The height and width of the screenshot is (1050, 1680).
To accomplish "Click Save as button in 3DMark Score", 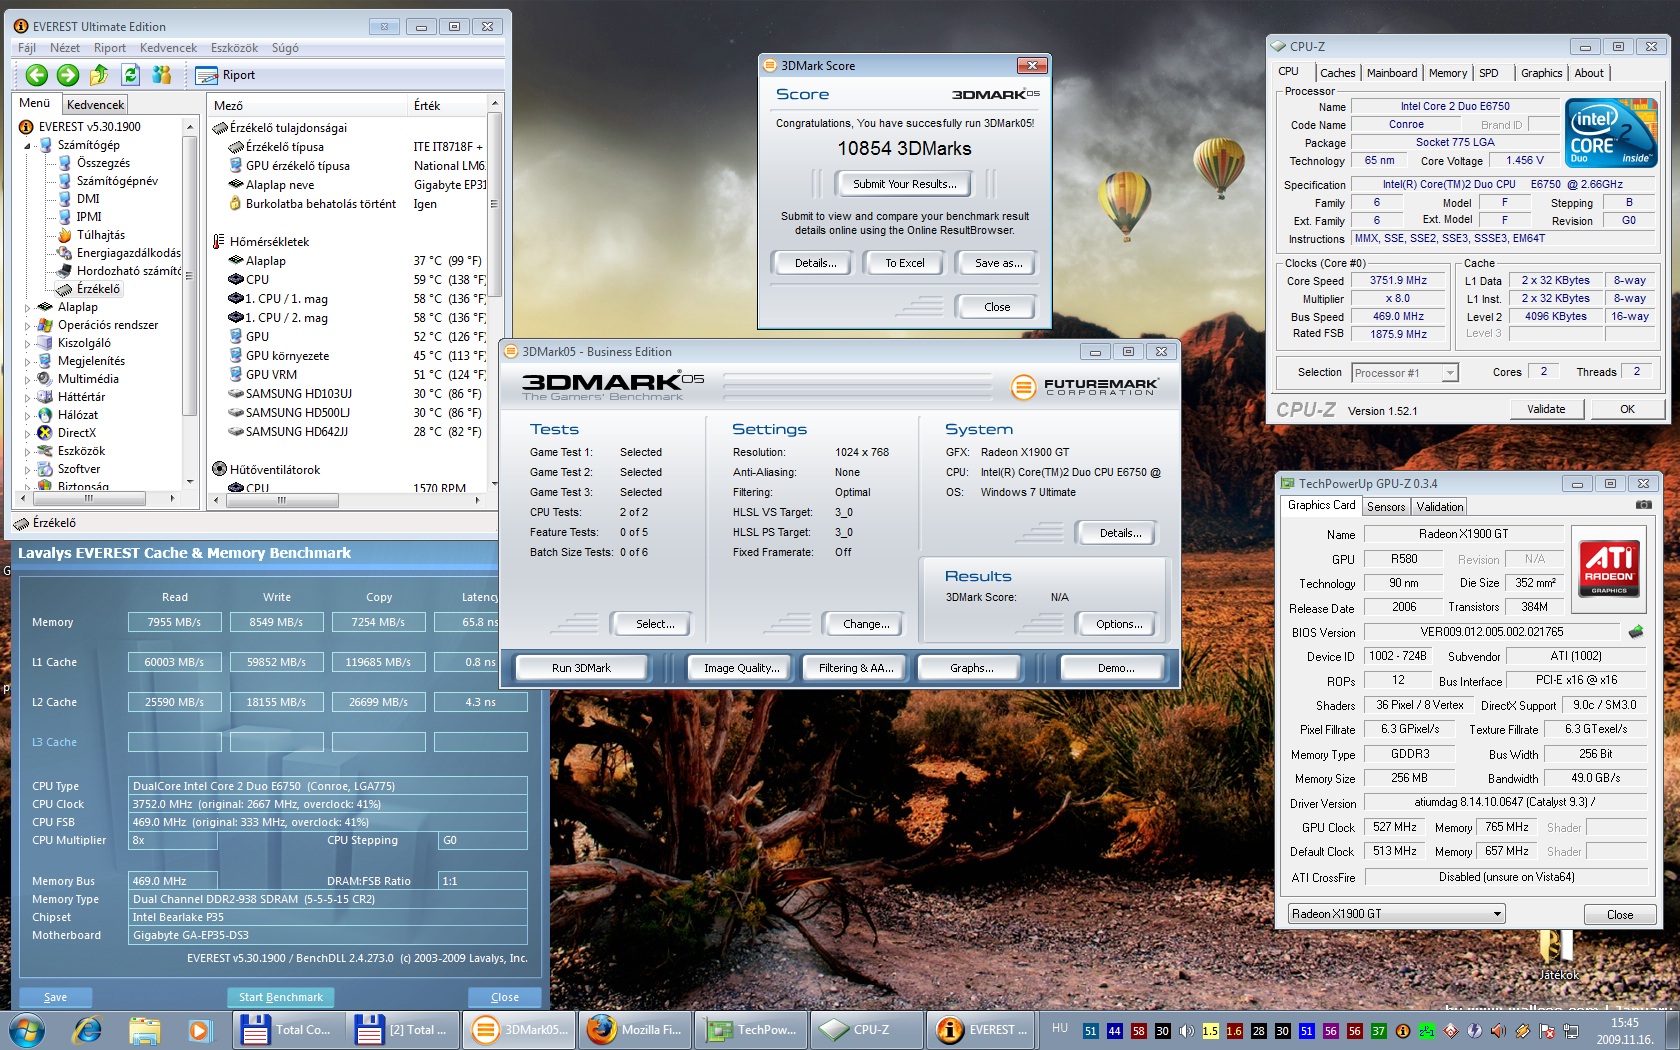I will (999, 263).
